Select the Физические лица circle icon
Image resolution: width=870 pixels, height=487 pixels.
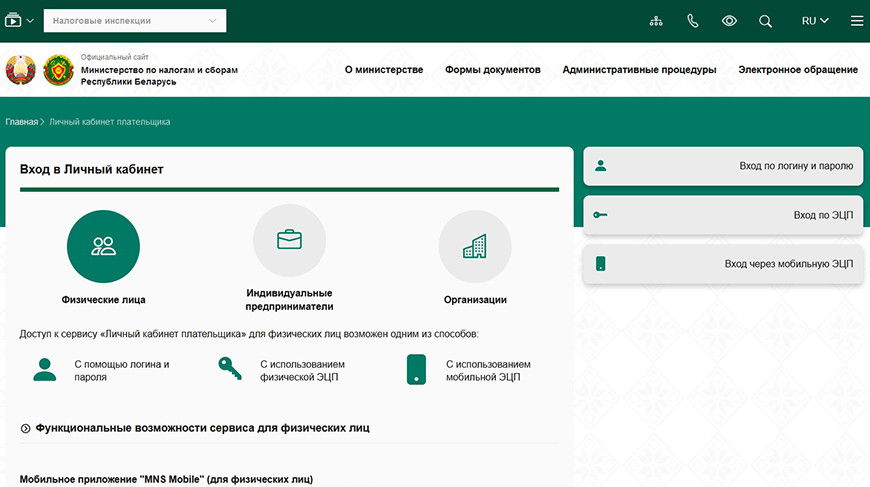point(103,246)
